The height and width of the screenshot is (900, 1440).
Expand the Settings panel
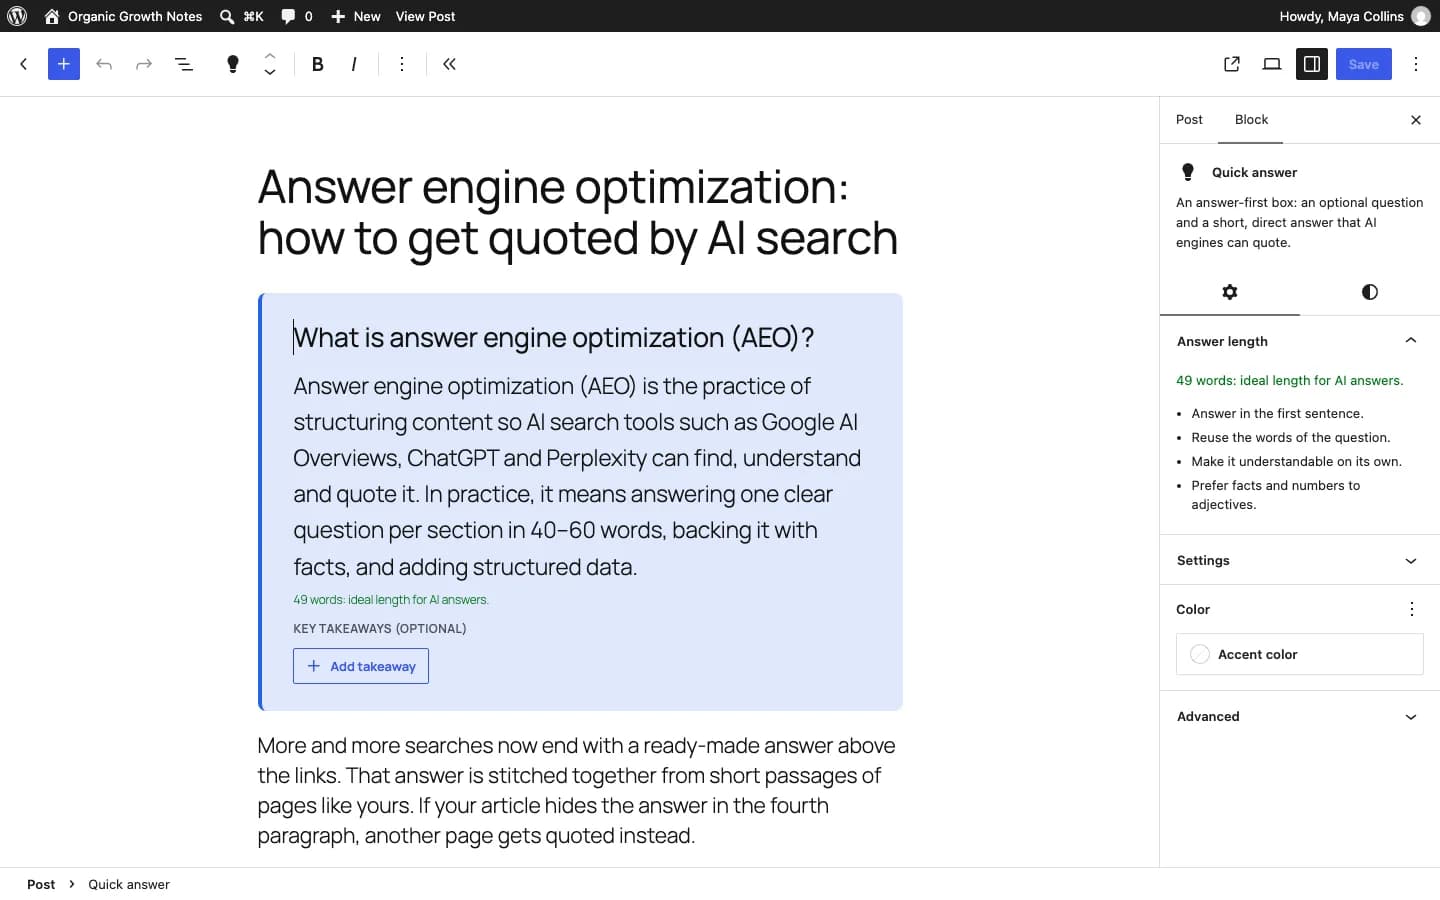[1300, 560]
